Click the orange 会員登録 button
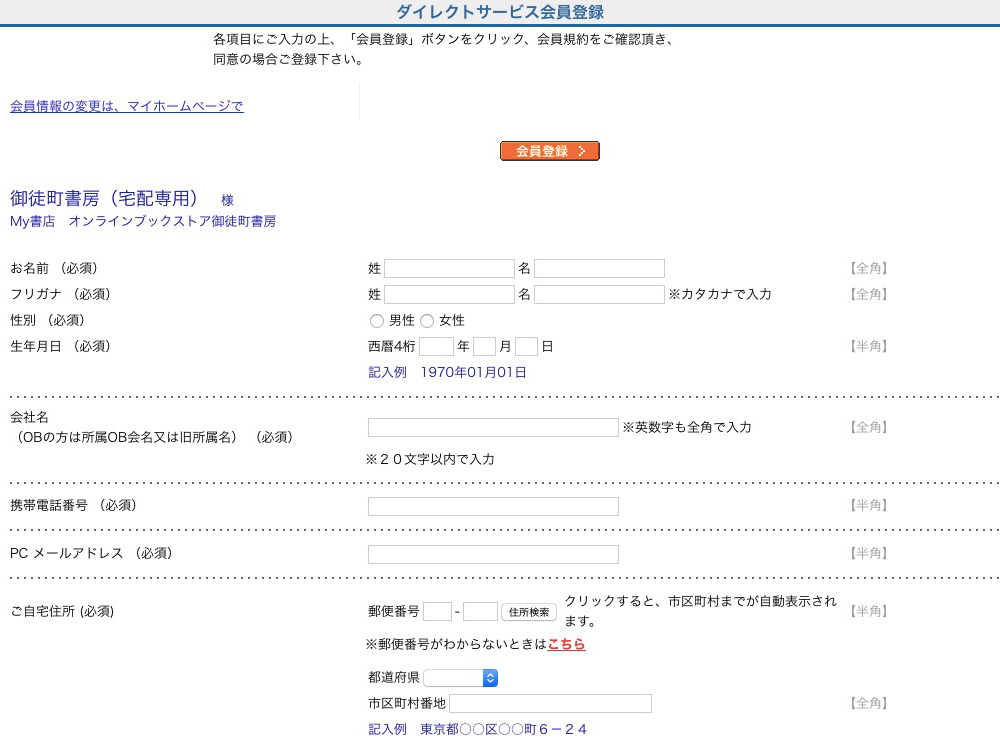Image resolution: width=1000 pixels, height=741 pixels. tap(550, 151)
